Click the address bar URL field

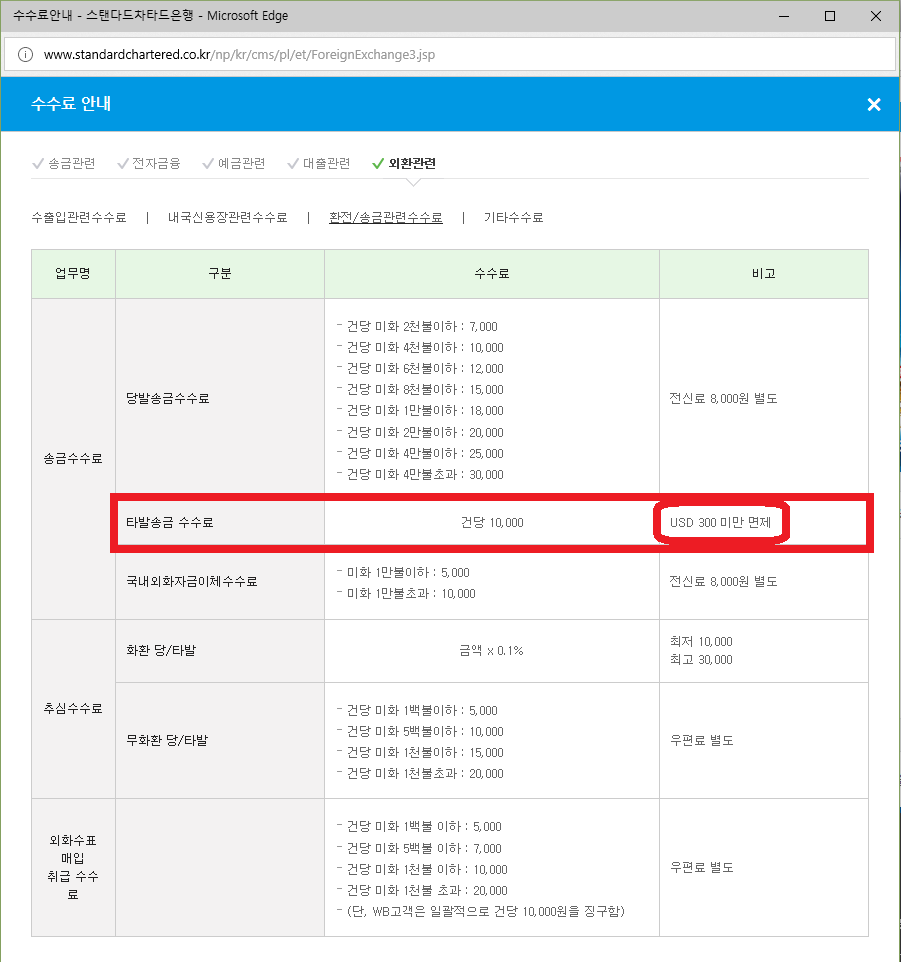tap(450, 55)
